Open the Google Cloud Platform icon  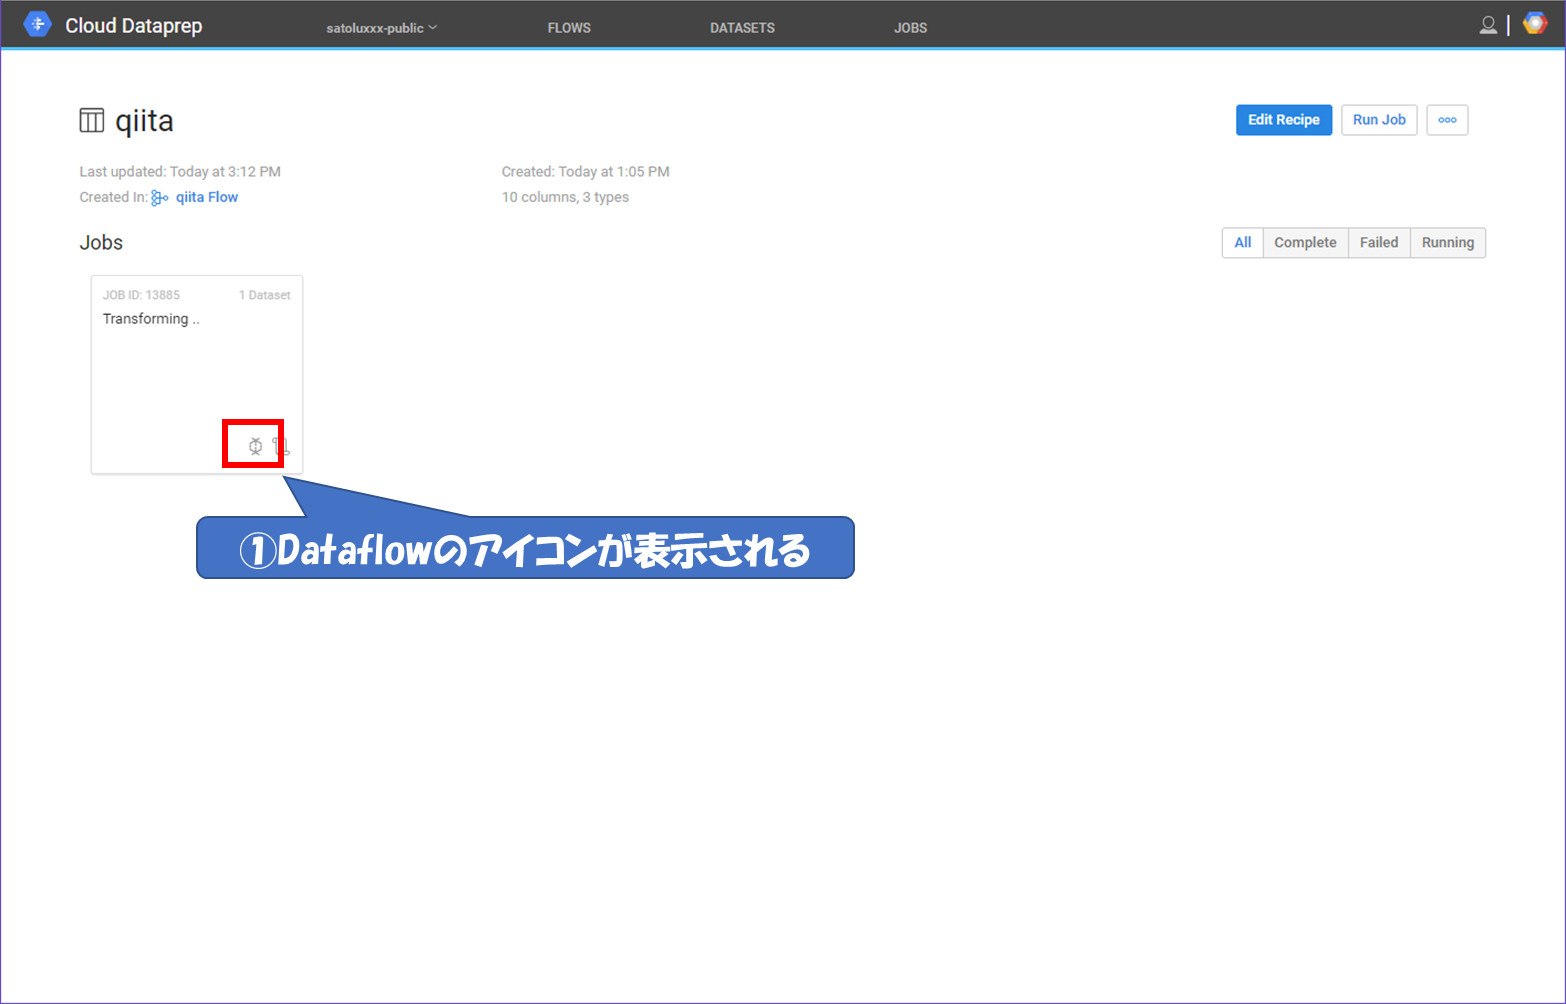[x=1535, y=24]
